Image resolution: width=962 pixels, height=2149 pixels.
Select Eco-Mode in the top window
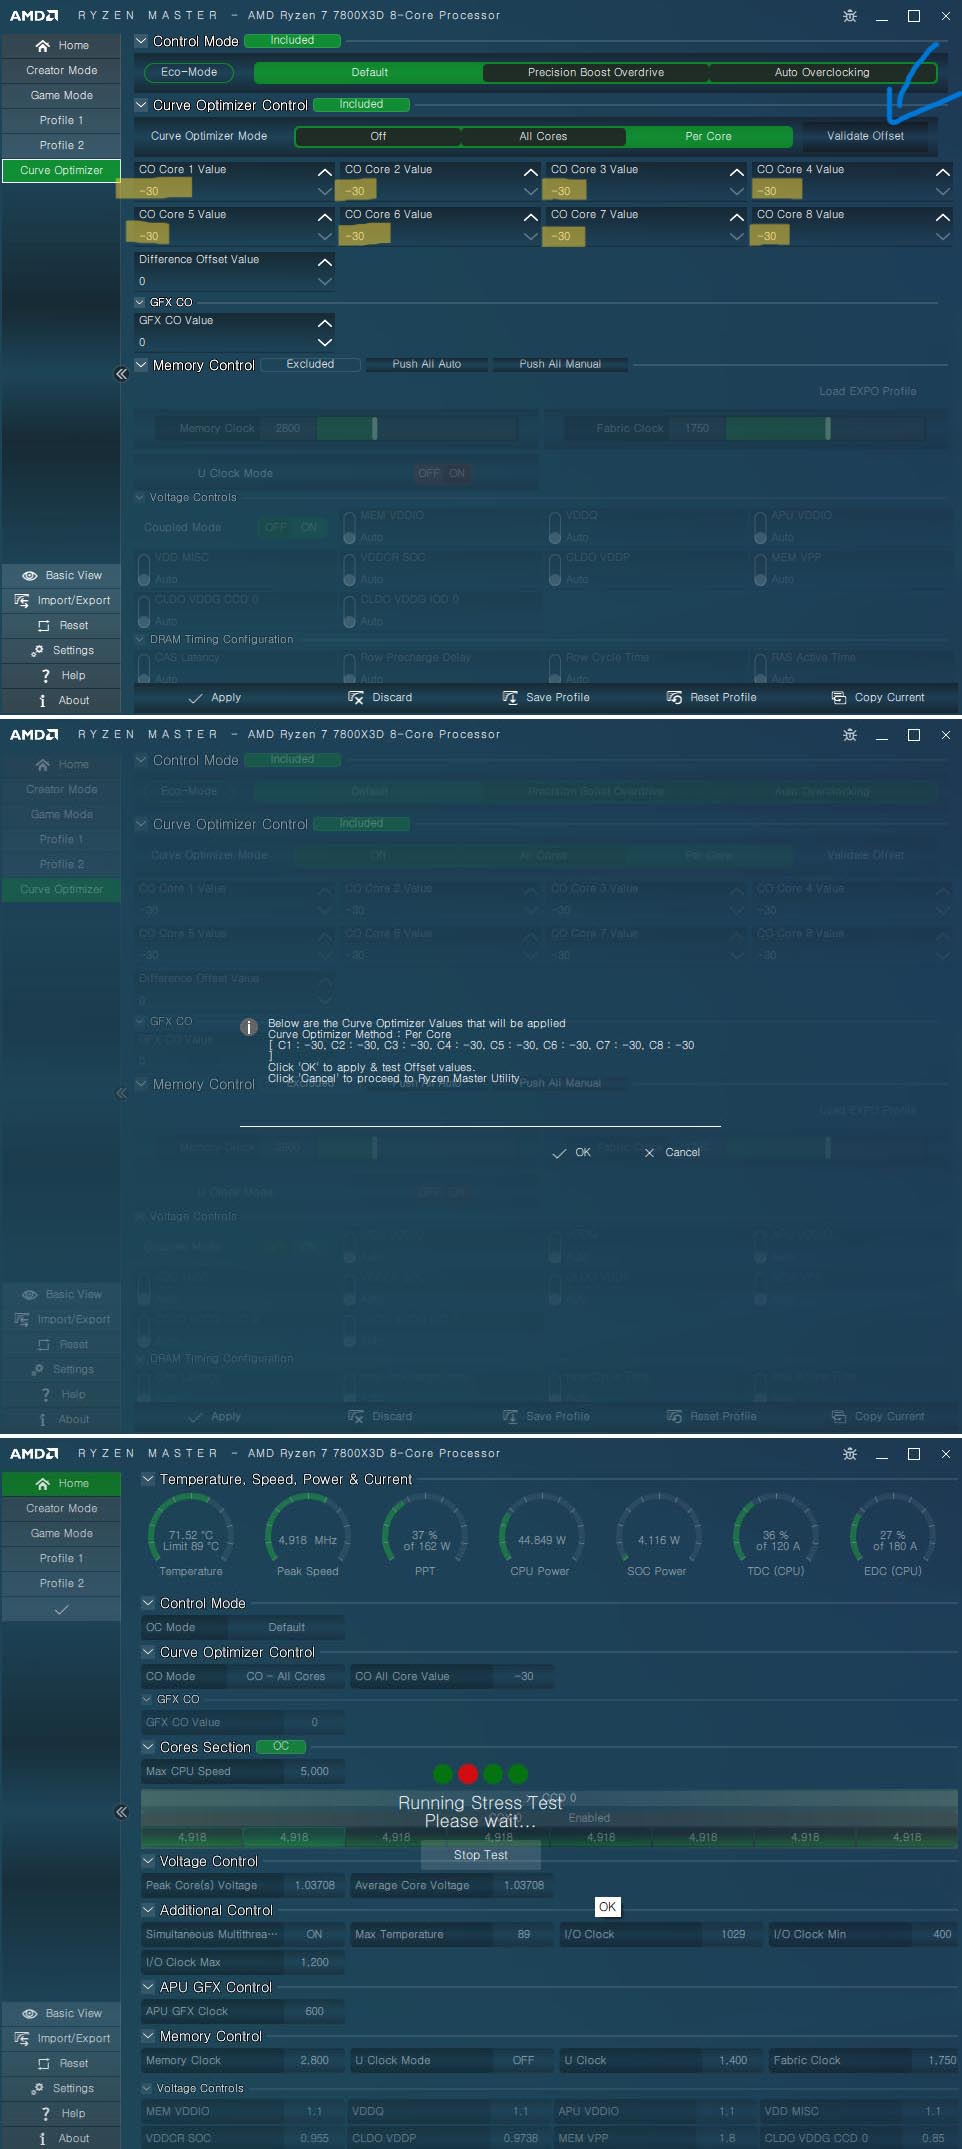pos(189,72)
